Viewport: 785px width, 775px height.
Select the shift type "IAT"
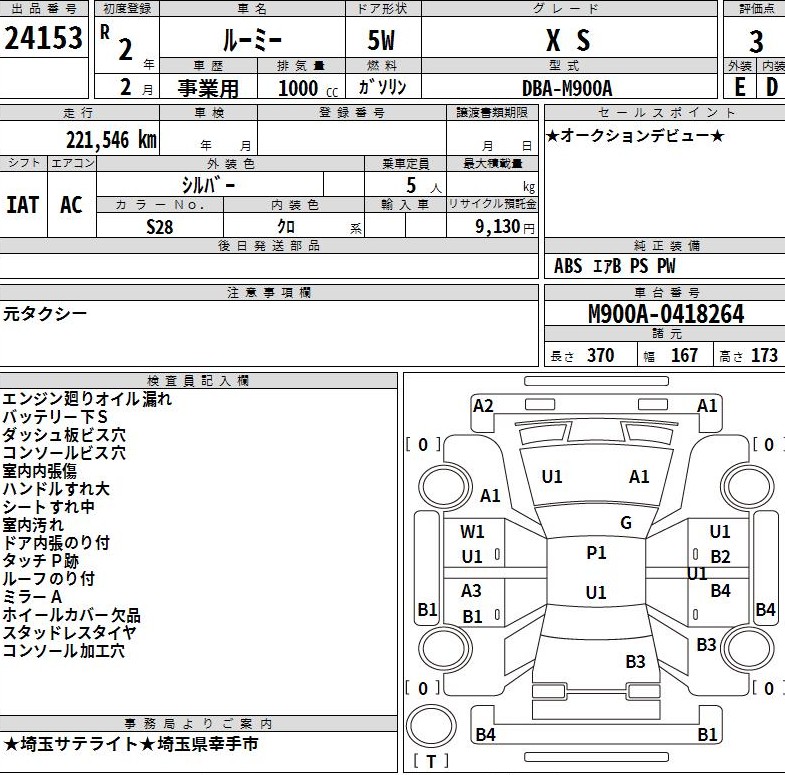(x=23, y=205)
